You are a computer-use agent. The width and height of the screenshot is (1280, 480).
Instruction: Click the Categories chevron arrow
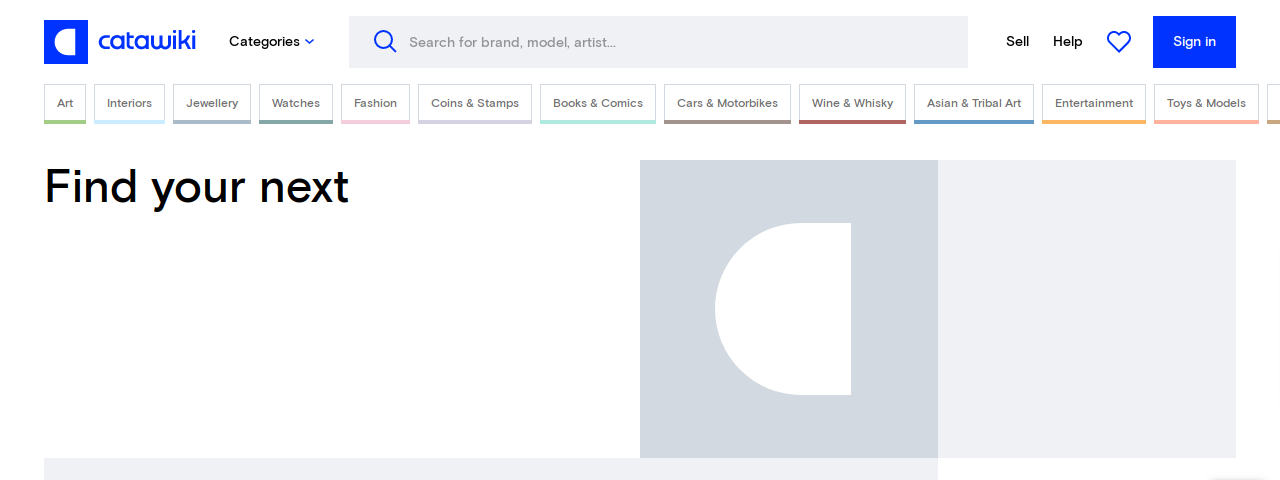(310, 42)
